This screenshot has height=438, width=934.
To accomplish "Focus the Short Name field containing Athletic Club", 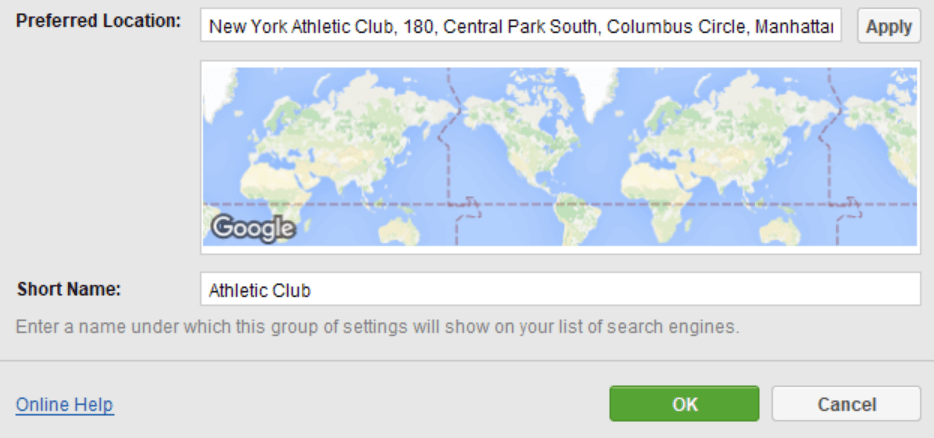I will (561, 289).
